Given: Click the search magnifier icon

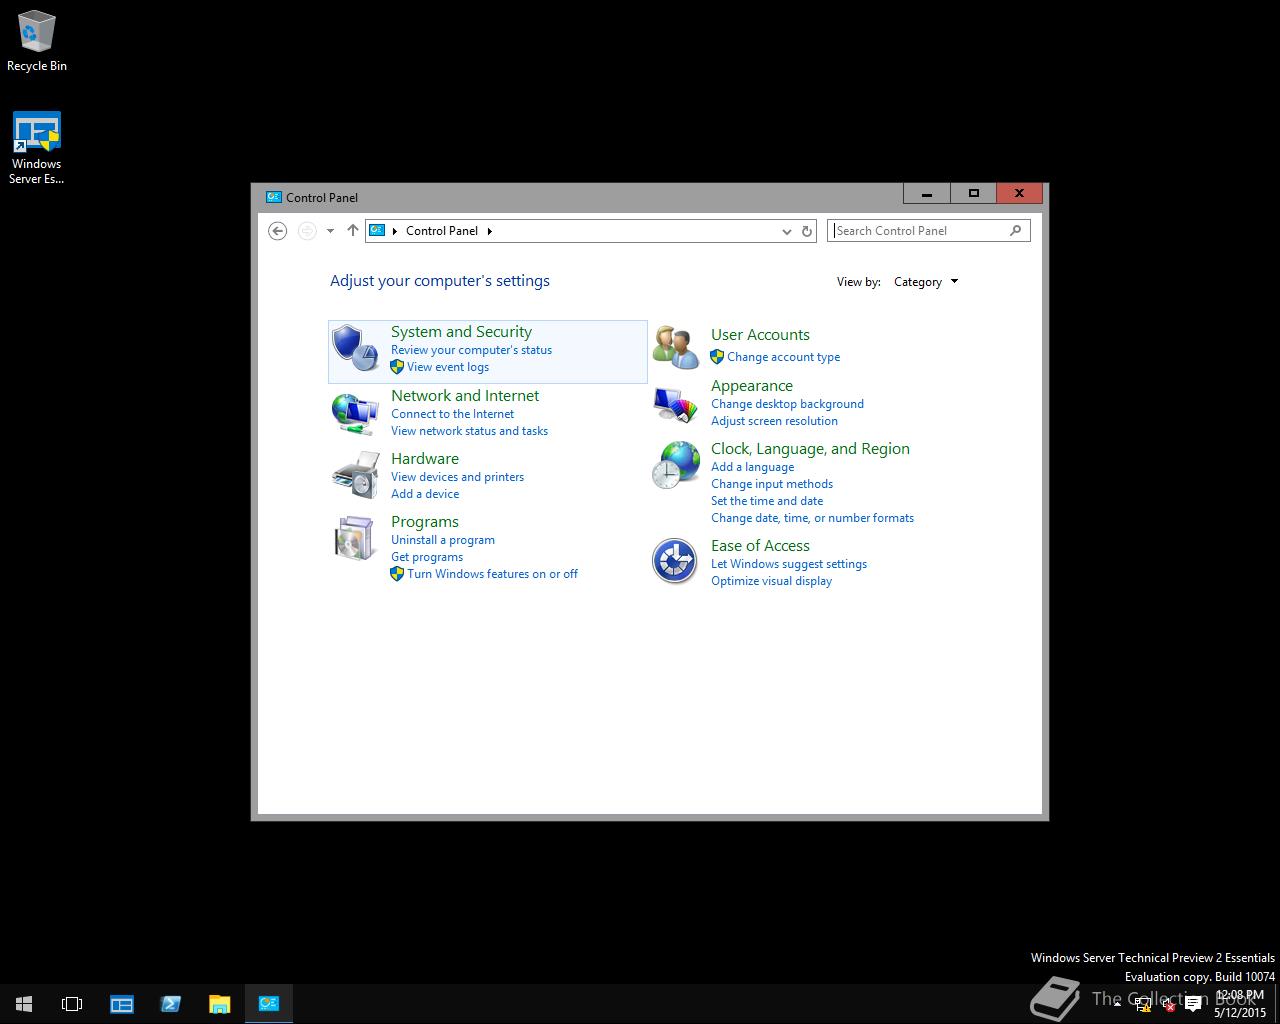Looking at the screenshot, I should point(1015,230).
